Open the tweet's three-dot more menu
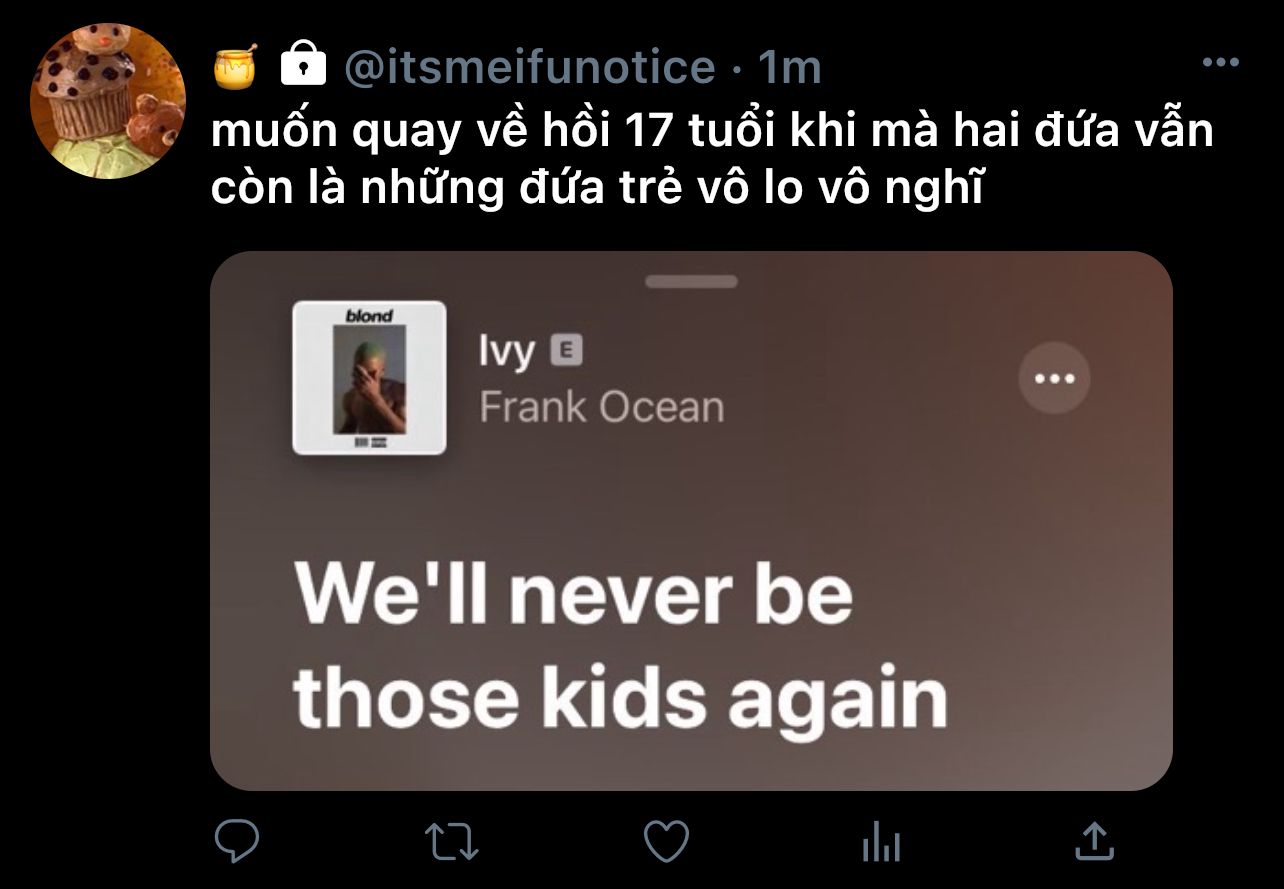The width and height of the screenshot is (1284, 889). [x=1220, y=63]
